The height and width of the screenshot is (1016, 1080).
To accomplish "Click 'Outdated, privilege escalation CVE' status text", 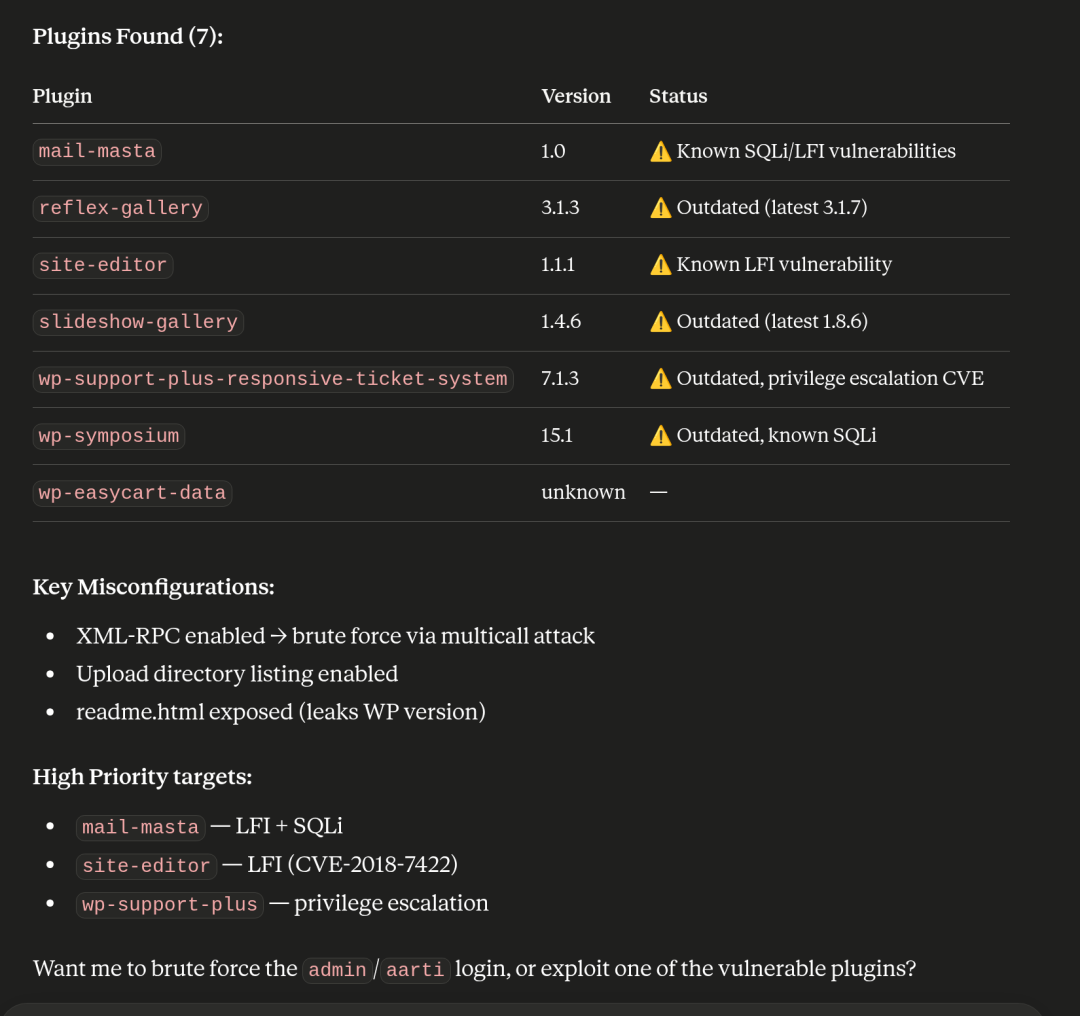I will 830,379.
